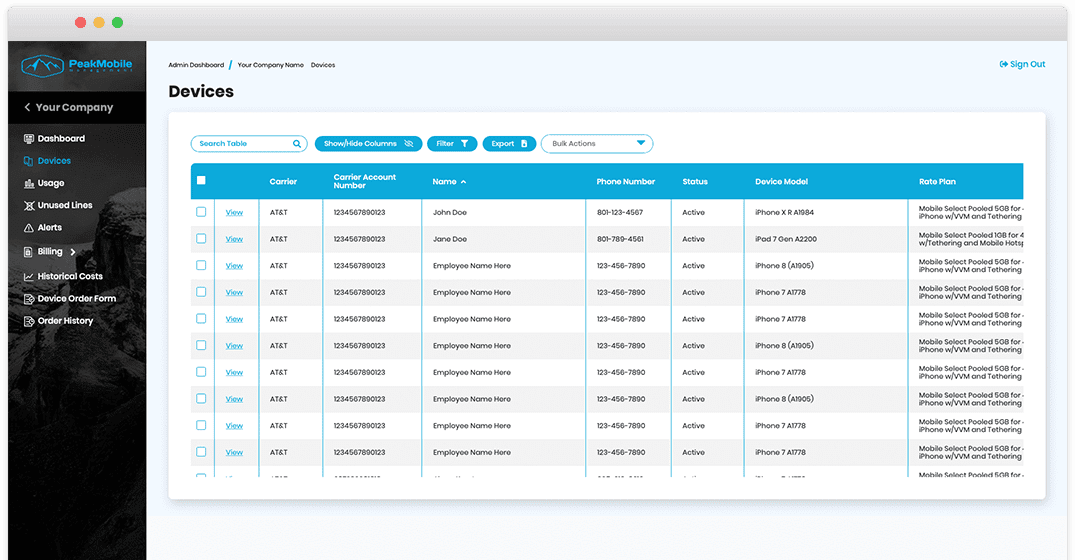Select the checkbox for the fourth row
This screenshot has height=560, width=1075.
pos(201,292)
